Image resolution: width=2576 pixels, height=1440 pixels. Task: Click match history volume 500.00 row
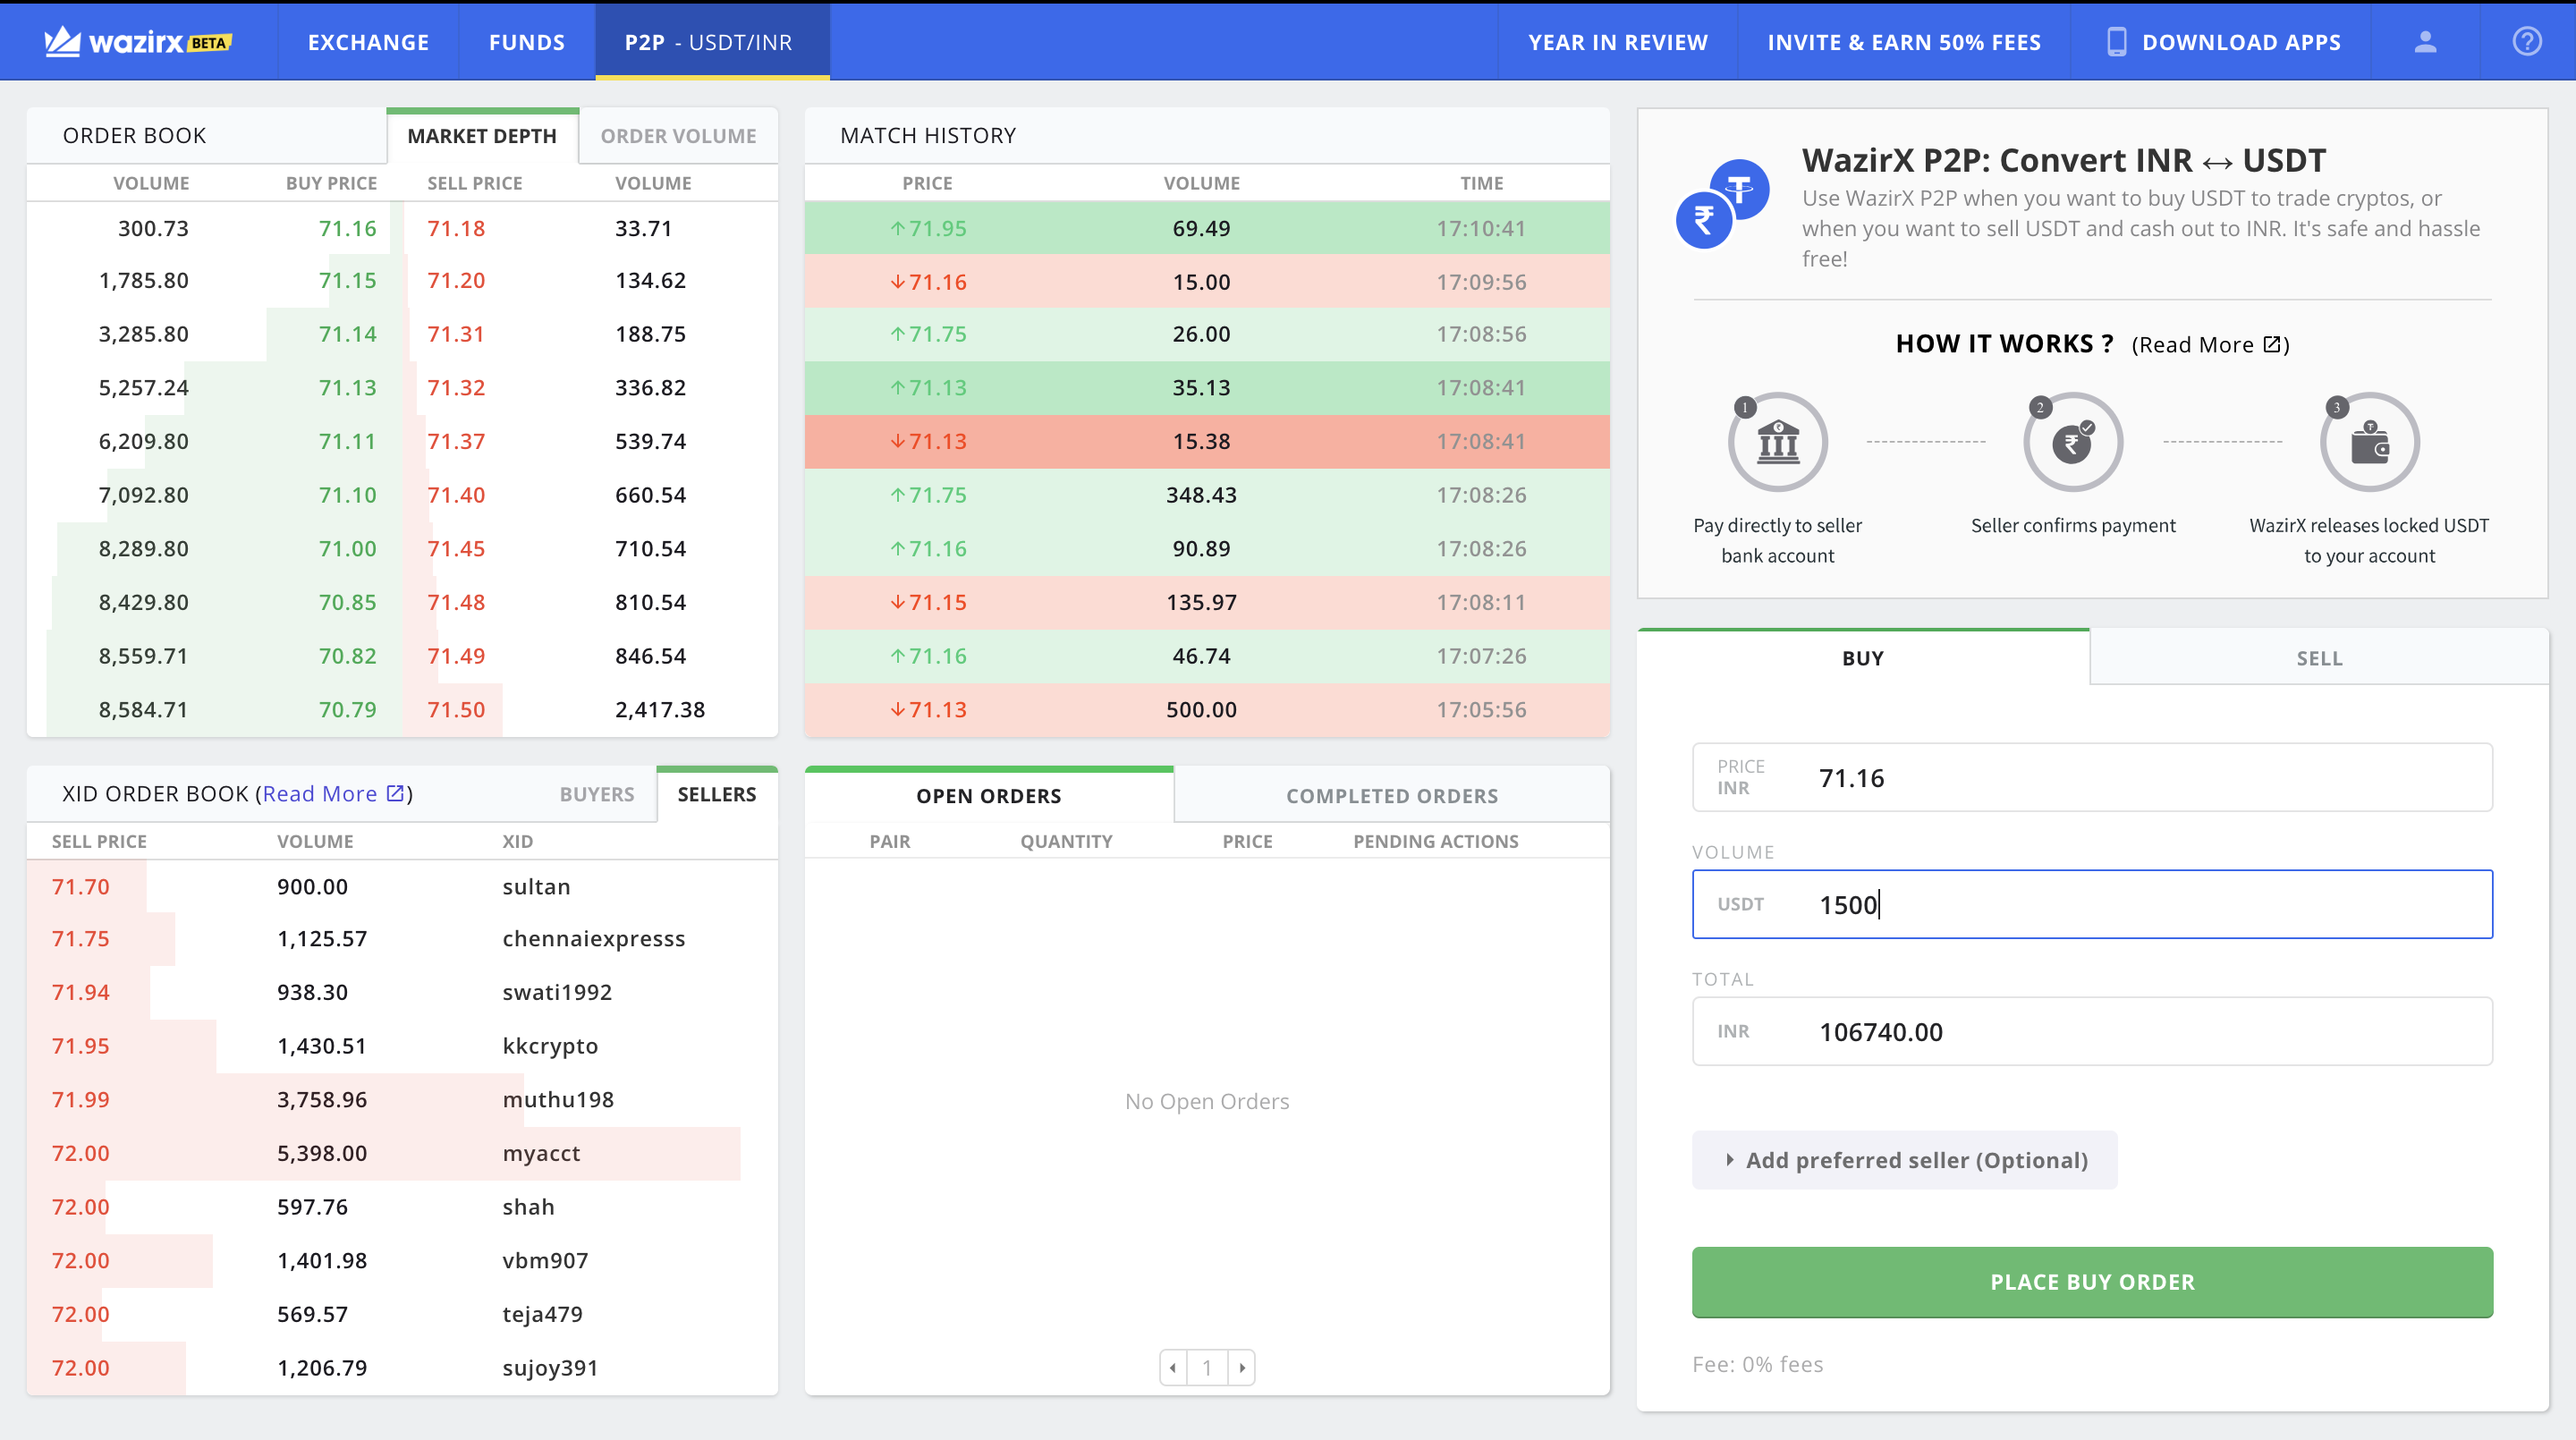click(x=1207, y=709)
